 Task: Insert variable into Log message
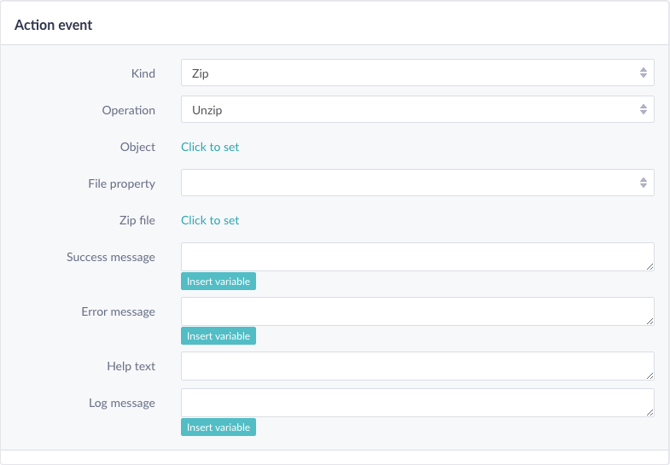pyautogui.click(x=218, y=427)
